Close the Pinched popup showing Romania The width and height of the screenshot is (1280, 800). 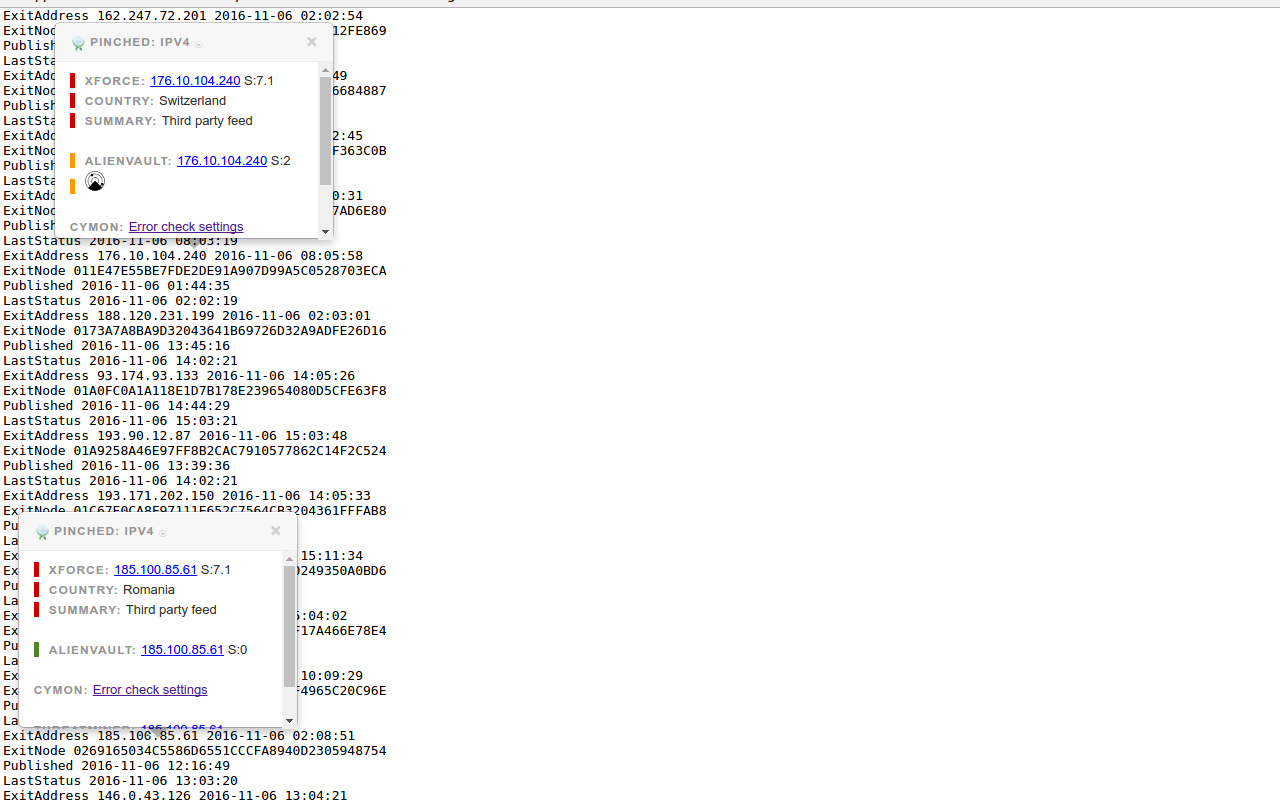pyautogui.click(x=276, y=531)
